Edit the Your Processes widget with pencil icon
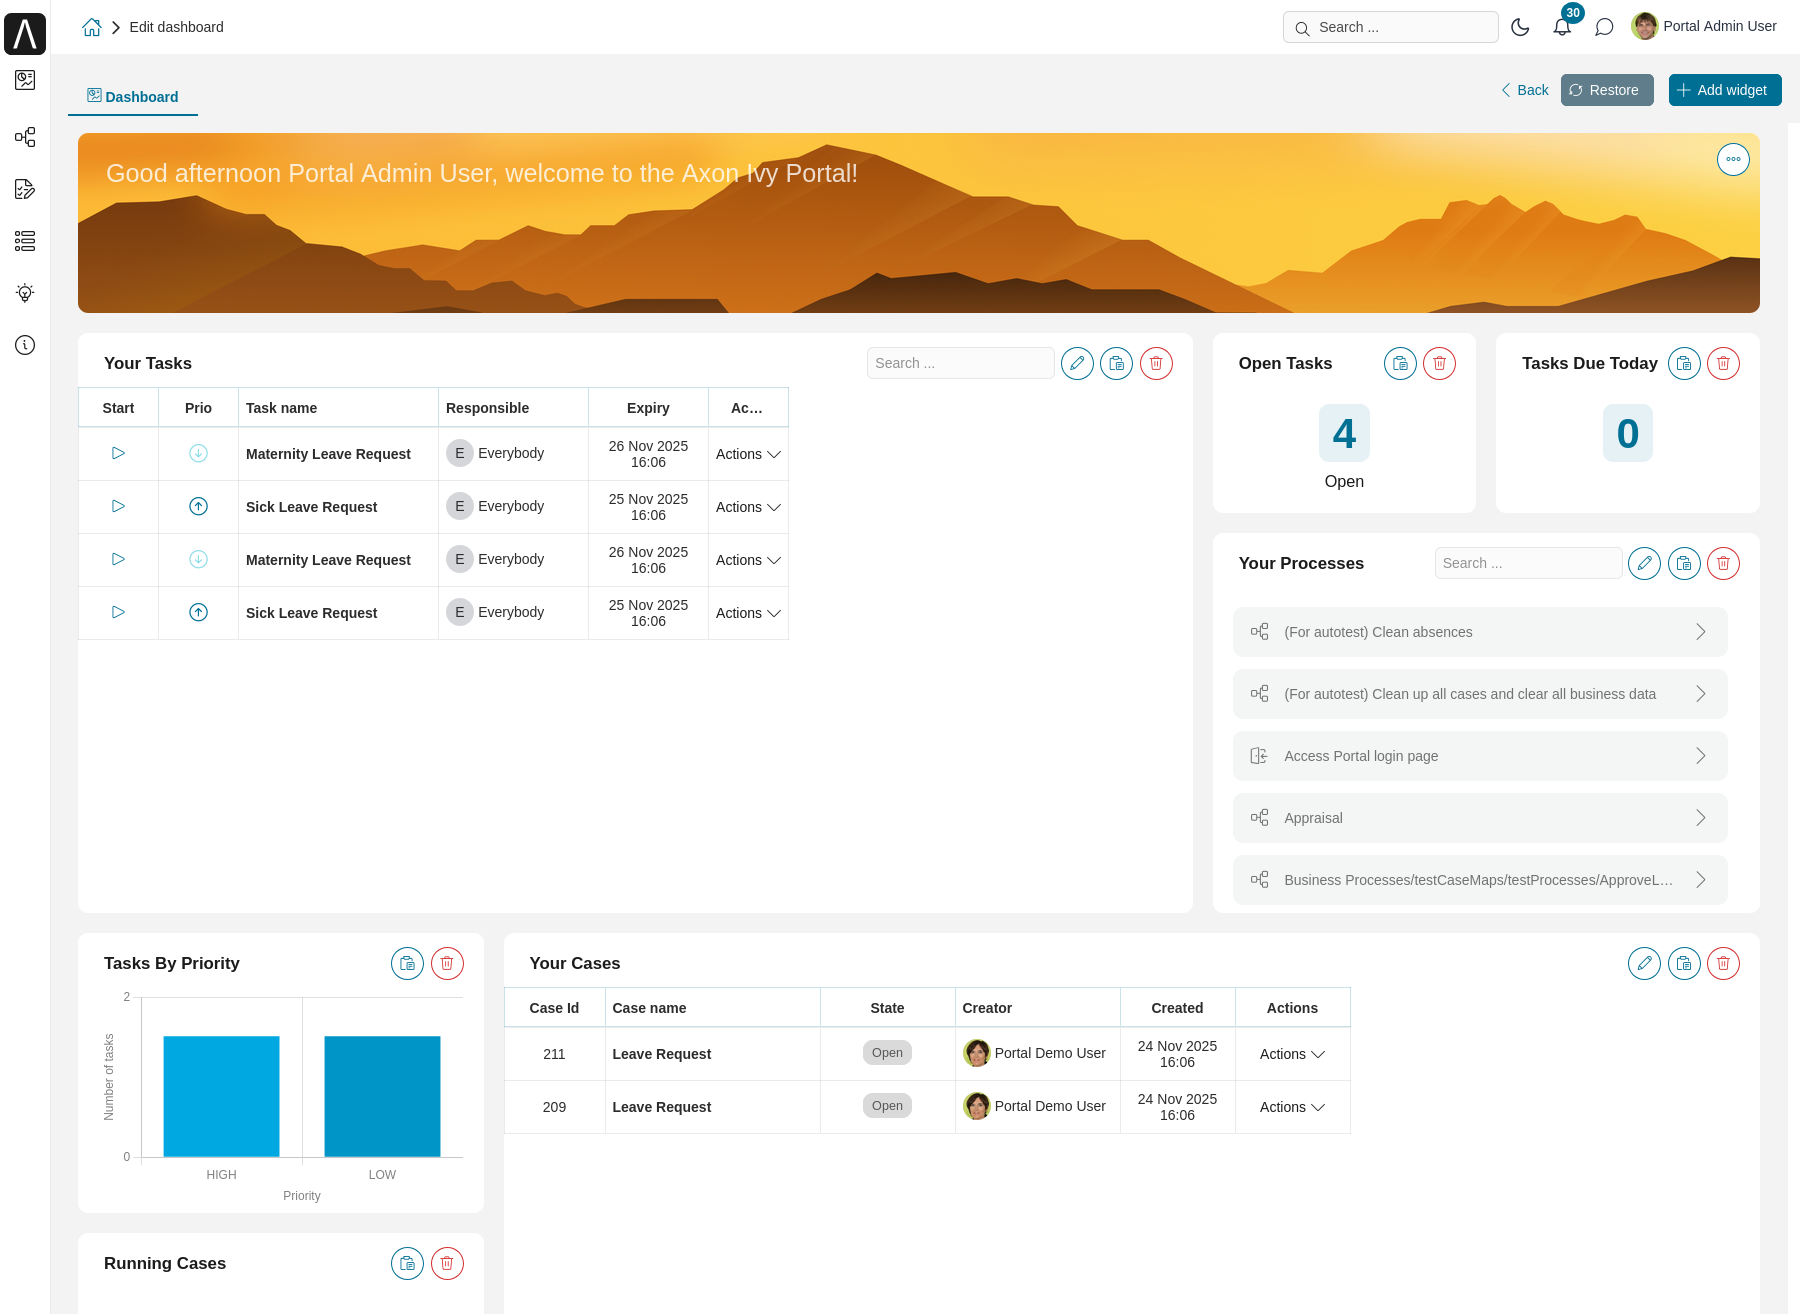 [x=1644, y=563]
